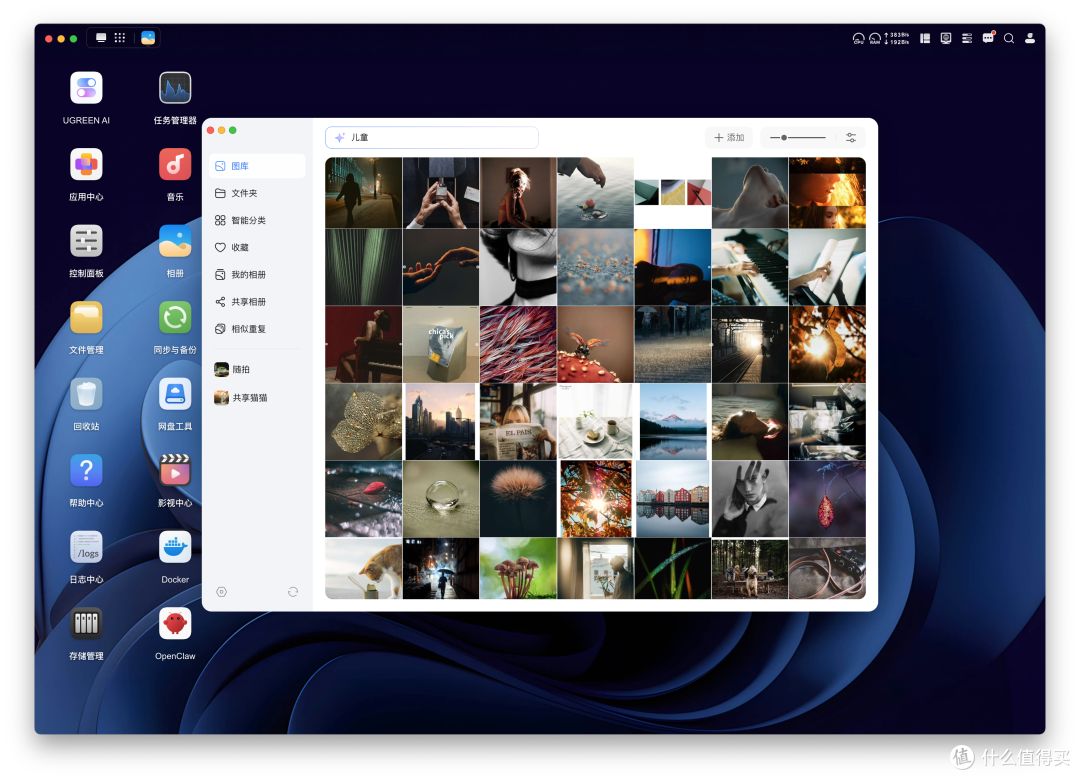This screenshot has width=1080, height=780.
Task: Launch the OpenClaw desktop icon
Action: (175, 624)
